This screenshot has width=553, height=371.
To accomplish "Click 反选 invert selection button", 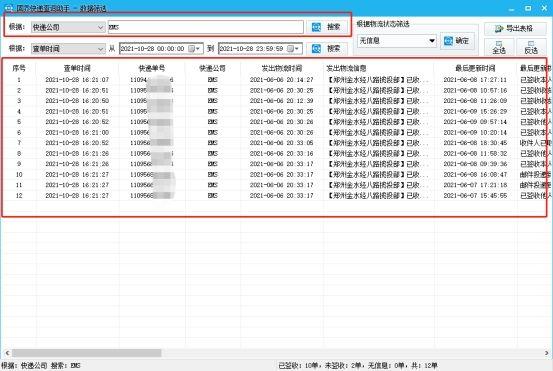I will tap(531, 47).
